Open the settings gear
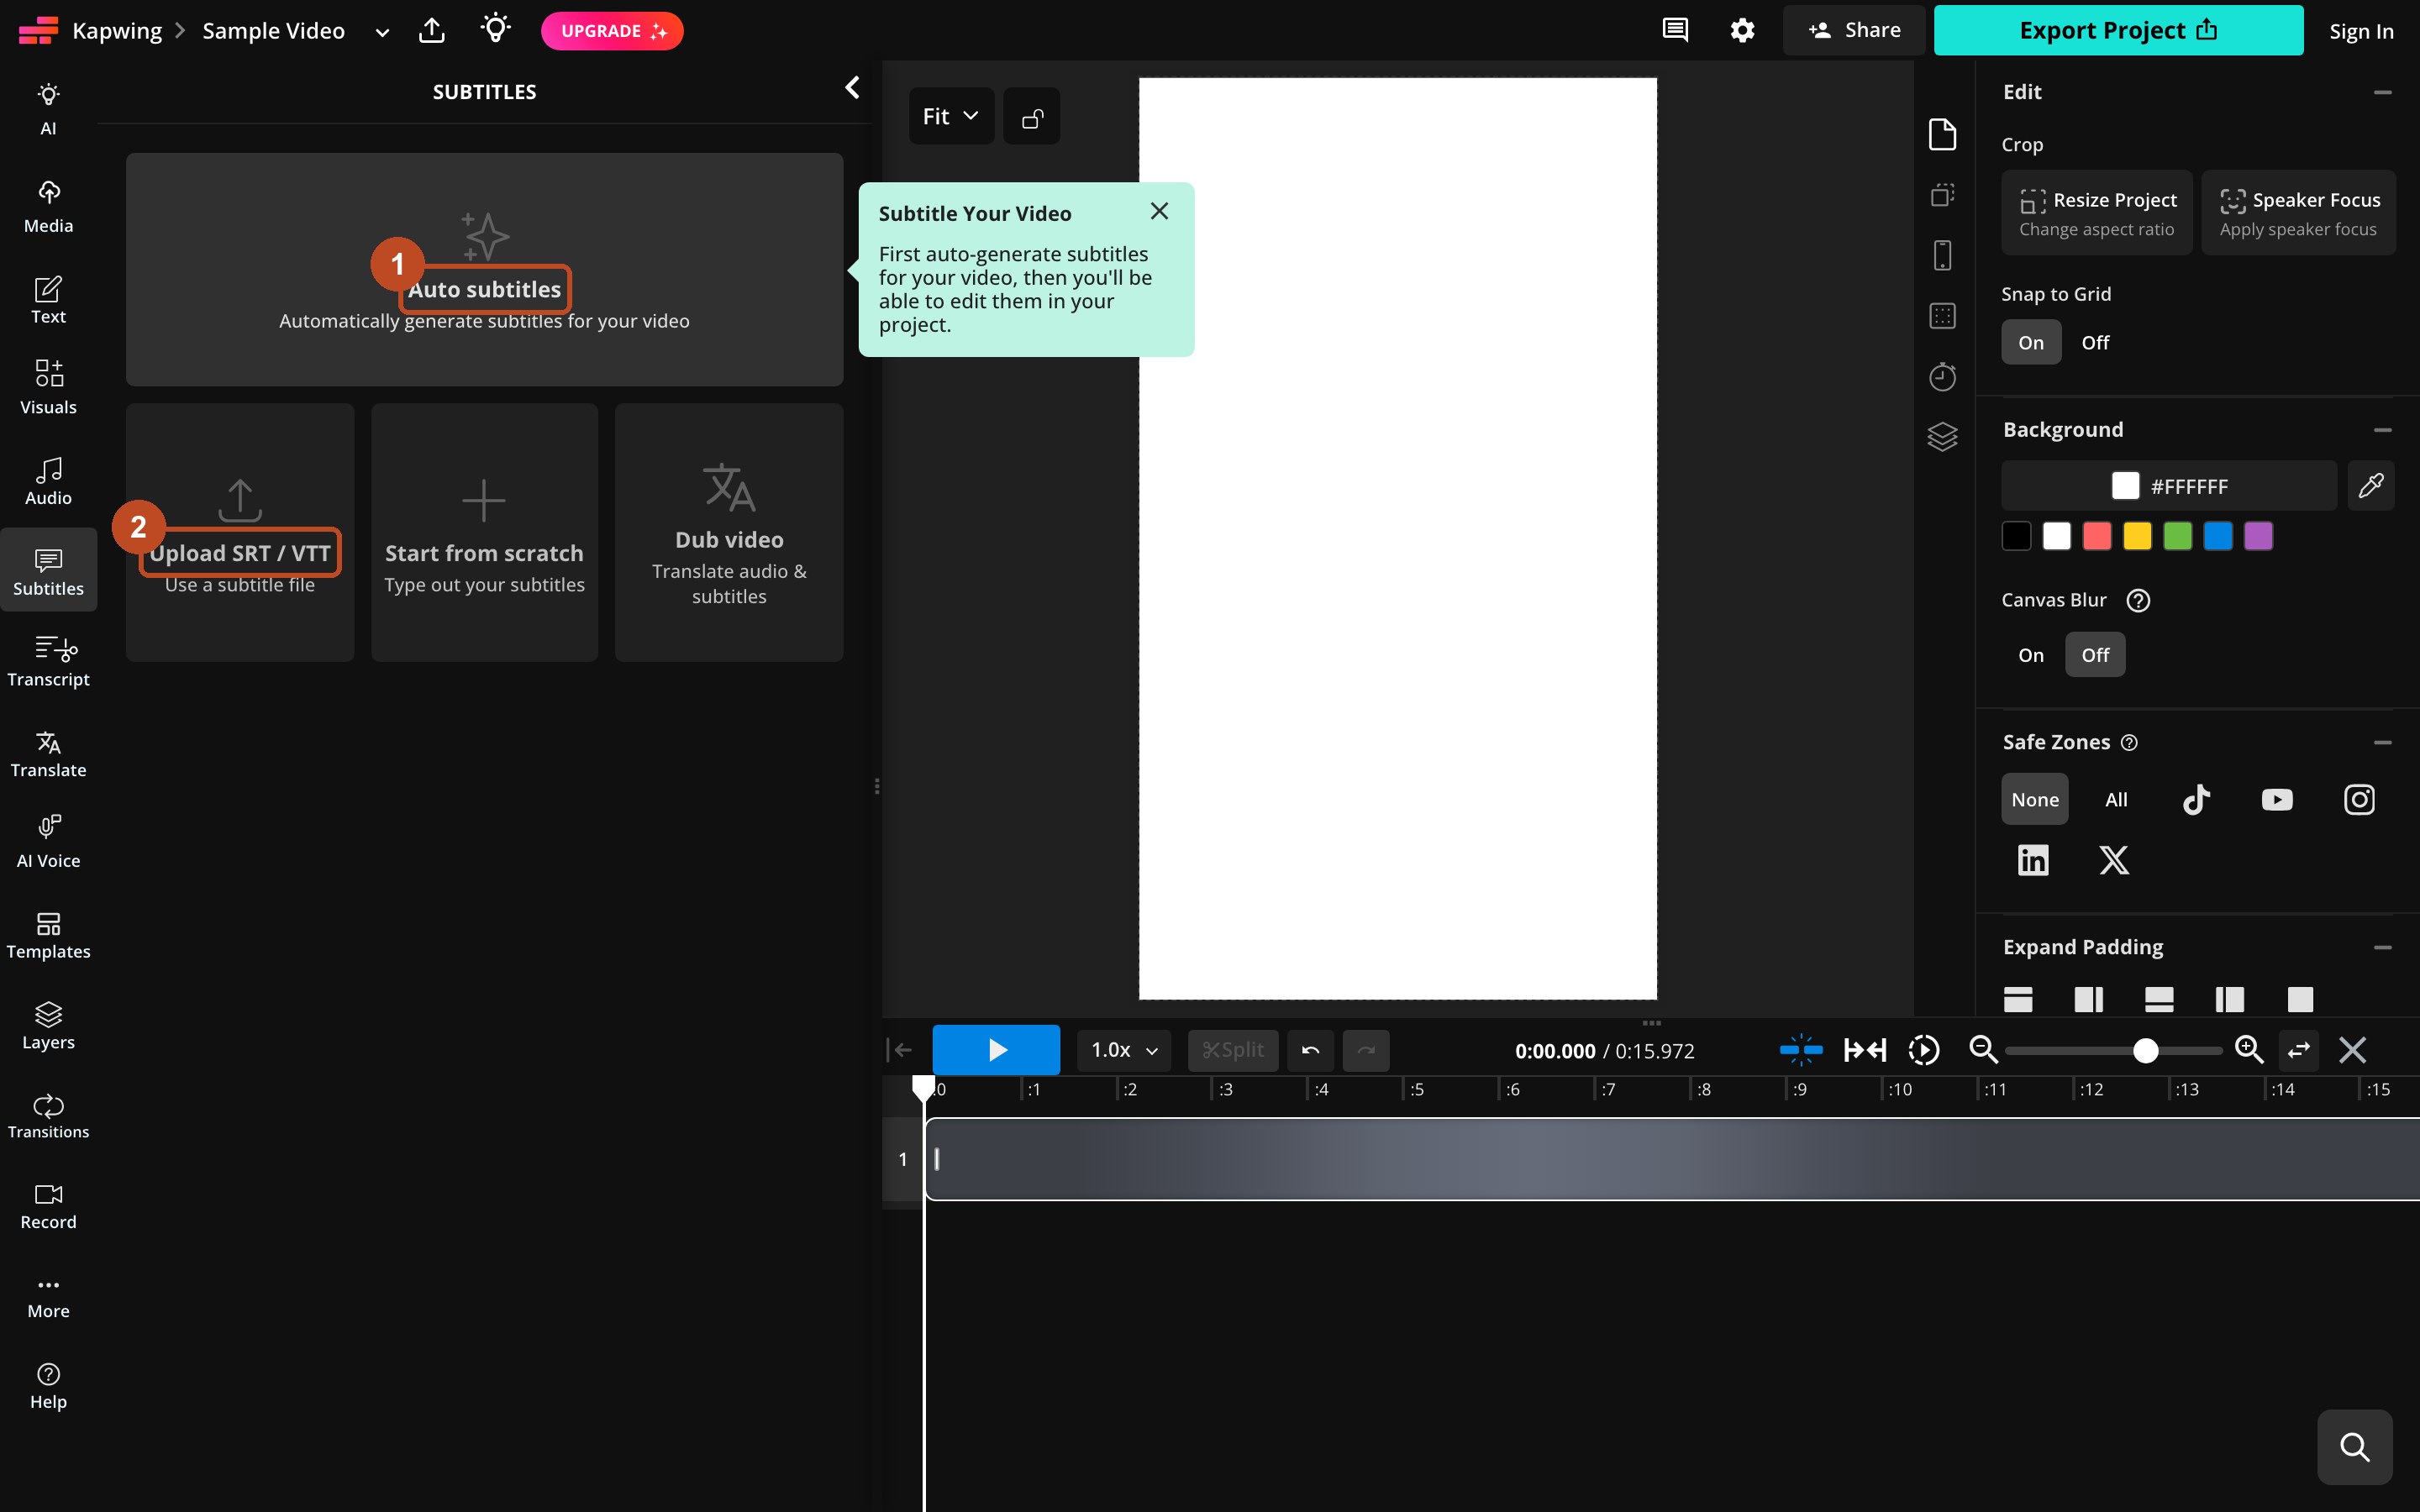The height and width of the screenshot is (1512, 2420). (1742, 30)
